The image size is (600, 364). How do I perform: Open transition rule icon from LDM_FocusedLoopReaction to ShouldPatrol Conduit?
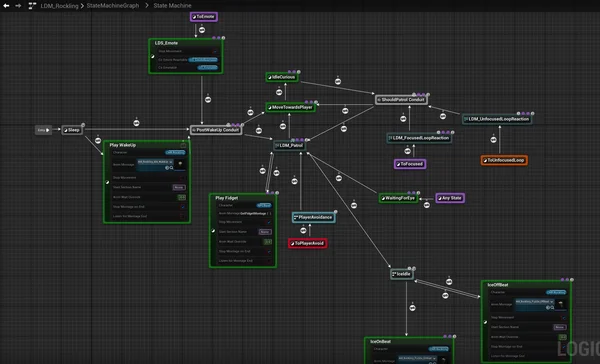click(x=403, y=119)
